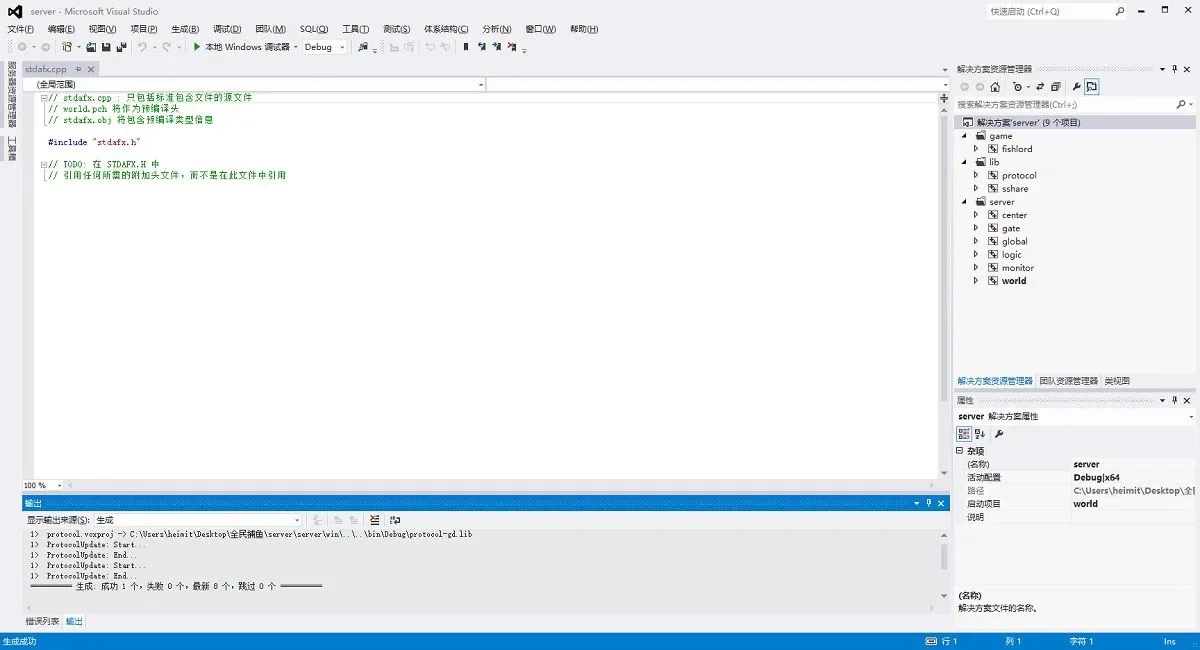Click Collapse All icon in Solution Explorer
The height and width of the screenshot is (650, 1200).
(1055, 87)
